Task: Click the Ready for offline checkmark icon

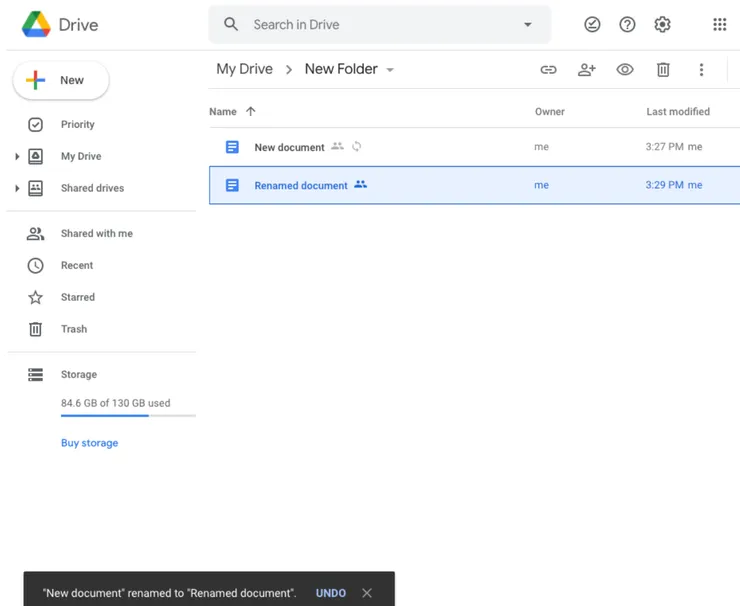Action: click(592, 25)
